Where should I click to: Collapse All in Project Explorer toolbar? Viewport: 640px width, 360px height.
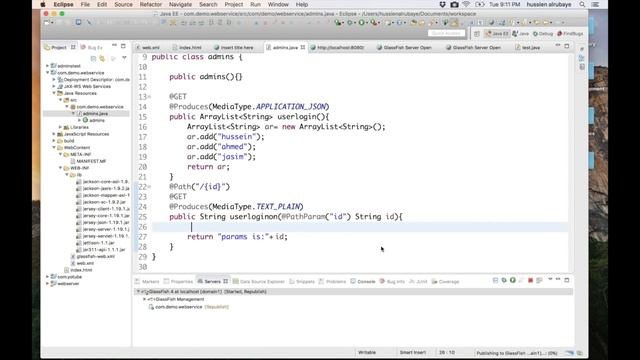coord(93,58)
